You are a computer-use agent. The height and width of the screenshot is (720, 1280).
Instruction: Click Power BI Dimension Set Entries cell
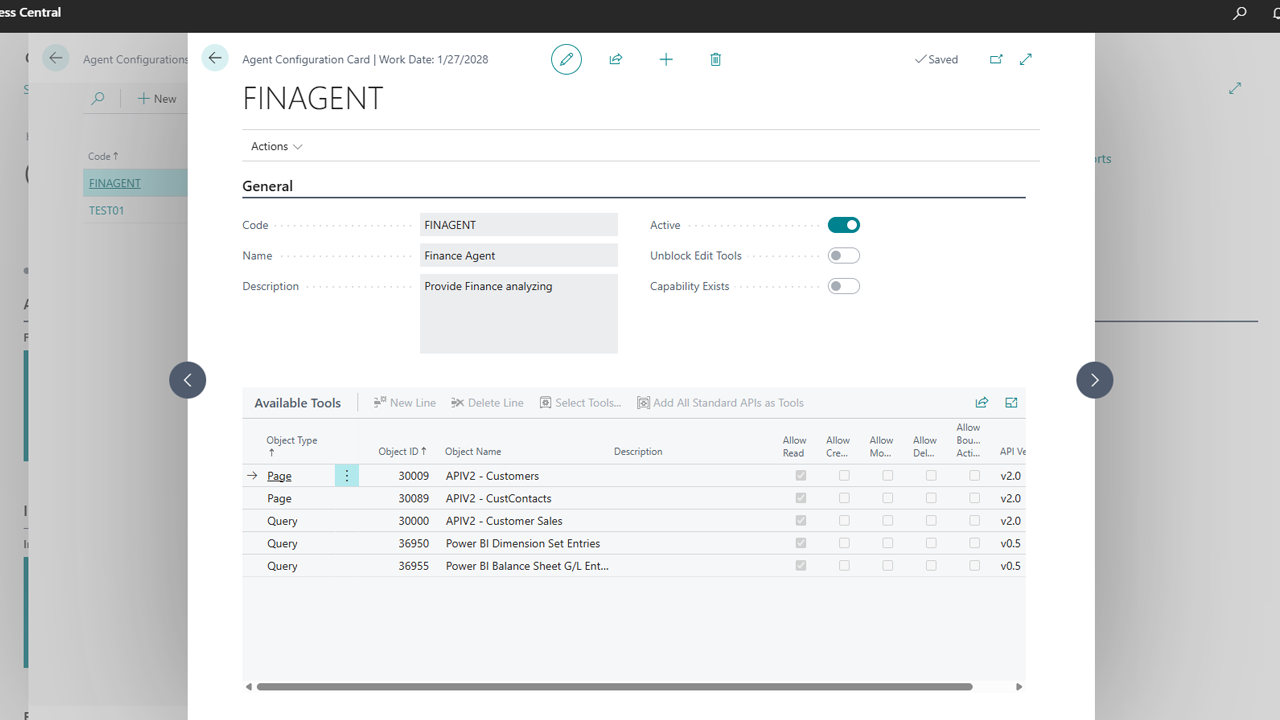pyautogui.click(x=523, y=543)
